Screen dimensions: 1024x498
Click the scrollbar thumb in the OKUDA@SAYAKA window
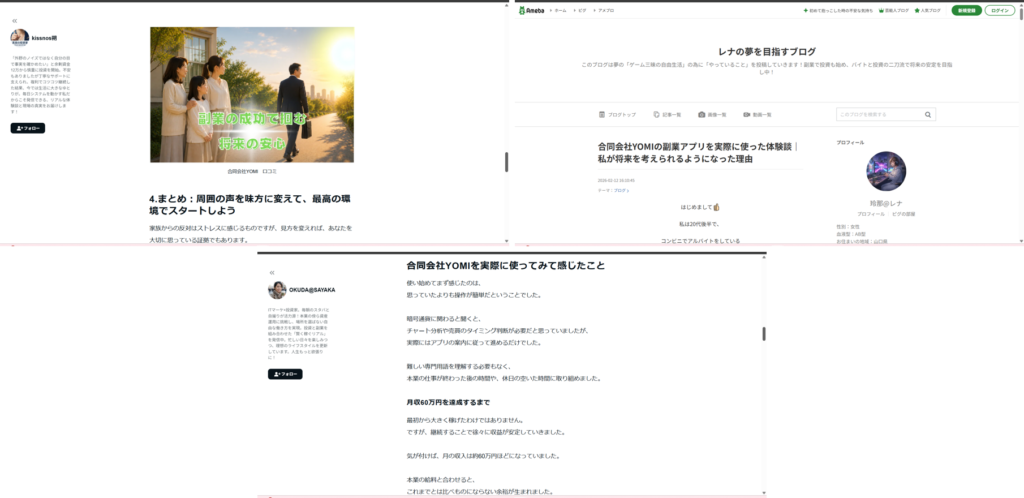point(764,334)
